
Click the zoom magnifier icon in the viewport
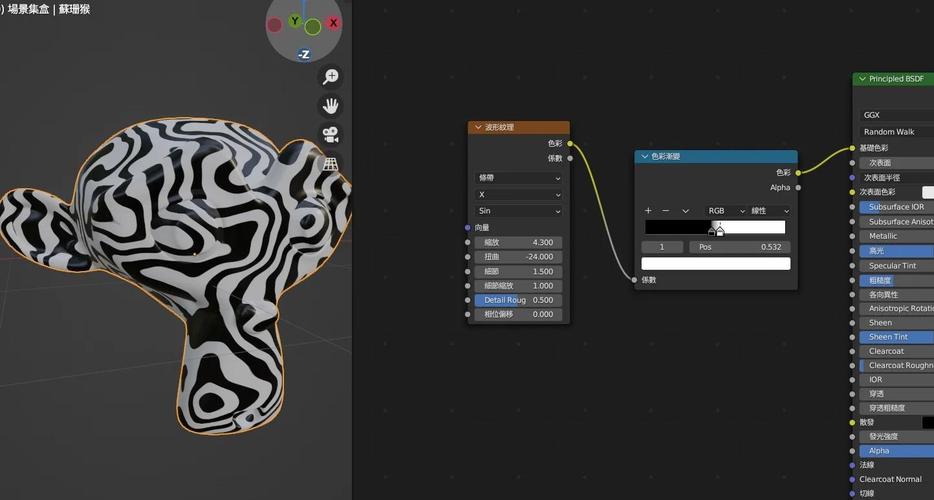(x=330, y=76)
